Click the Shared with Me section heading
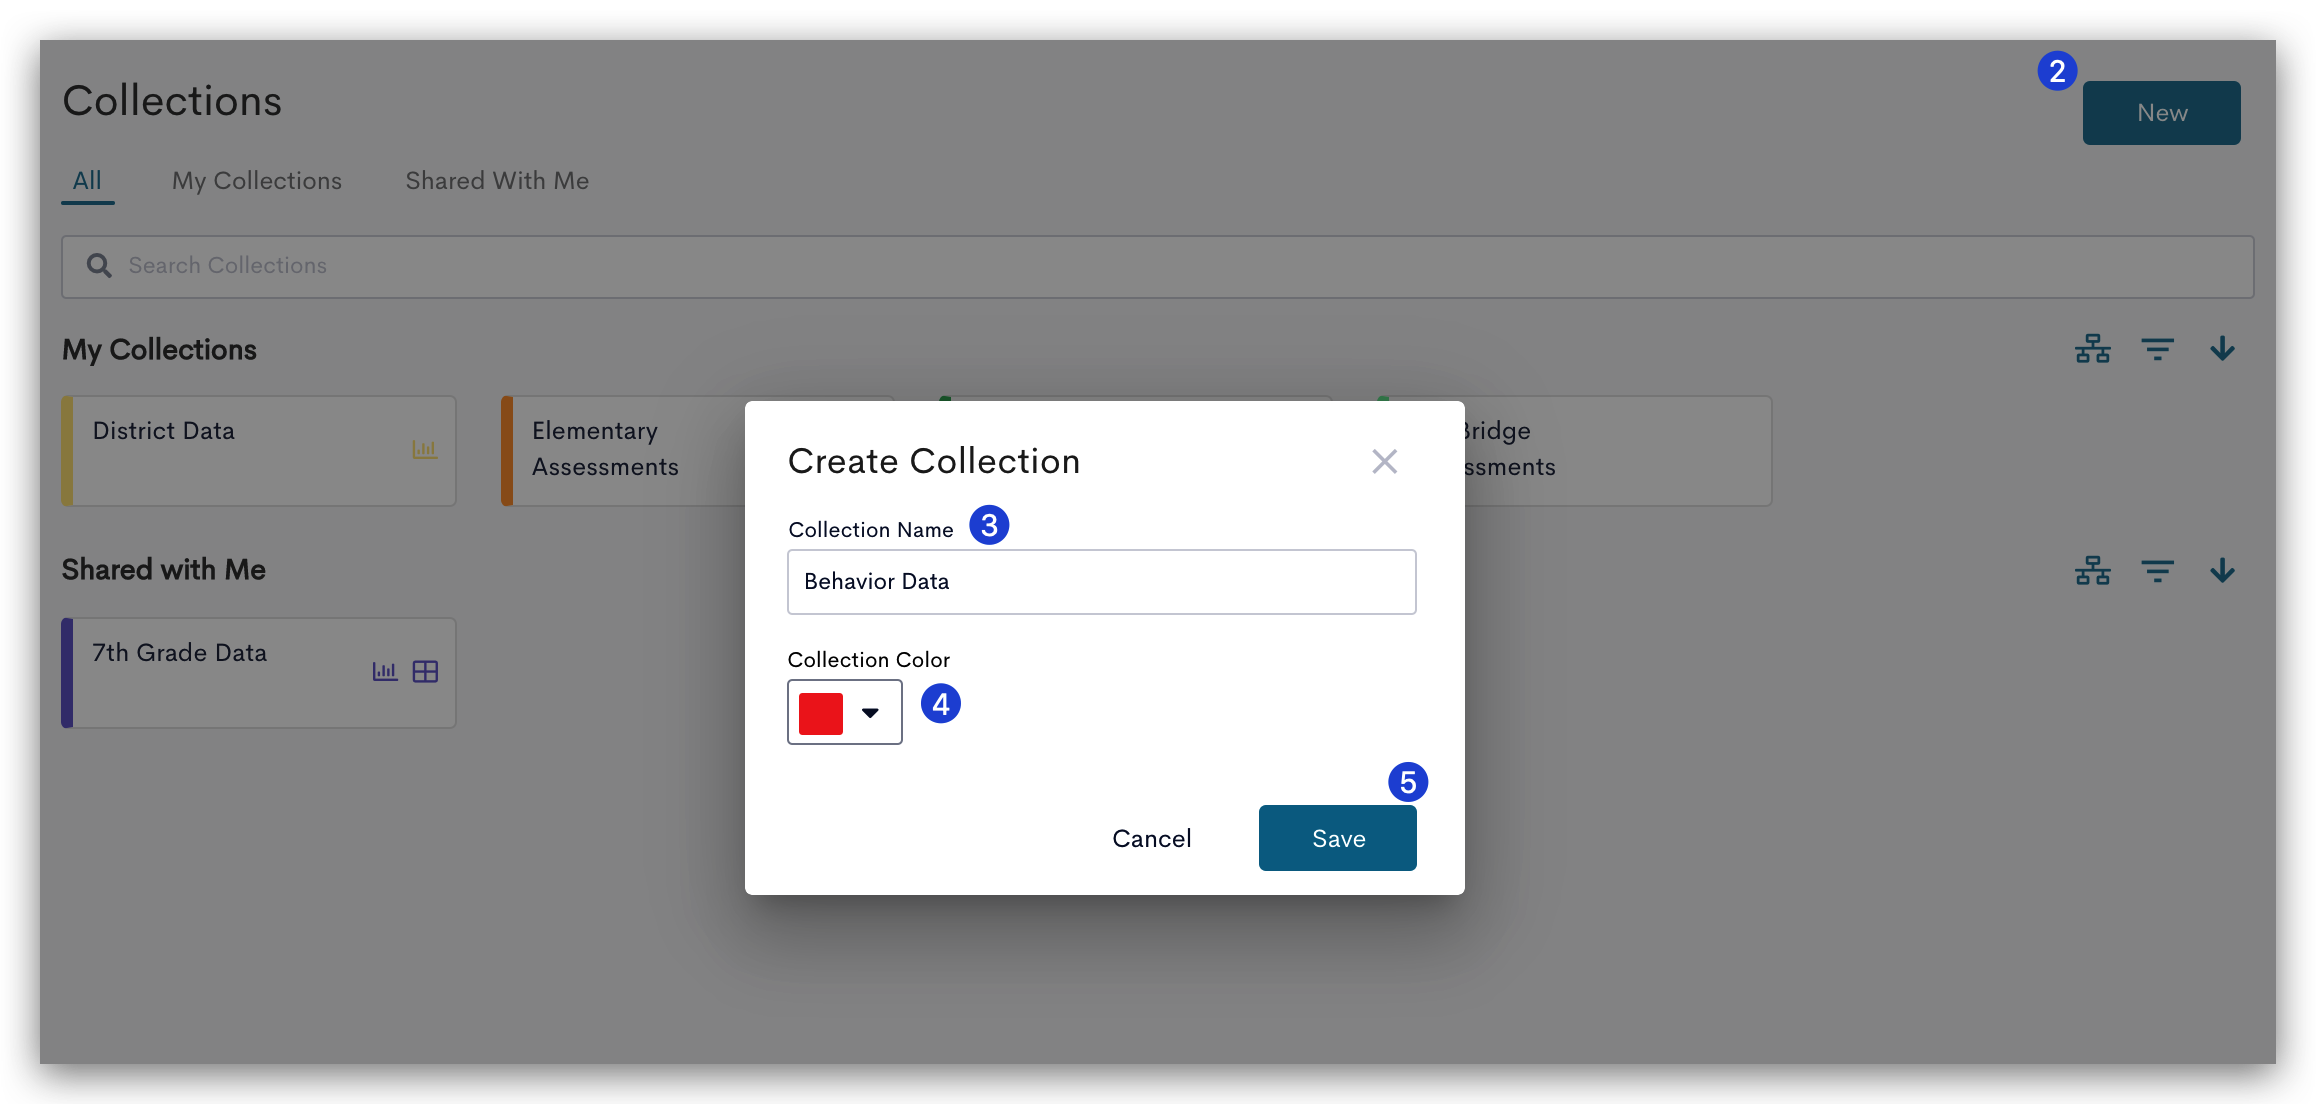Image resolution: width=2316 pixels, height=1104 pixels. tap(163, 570)
